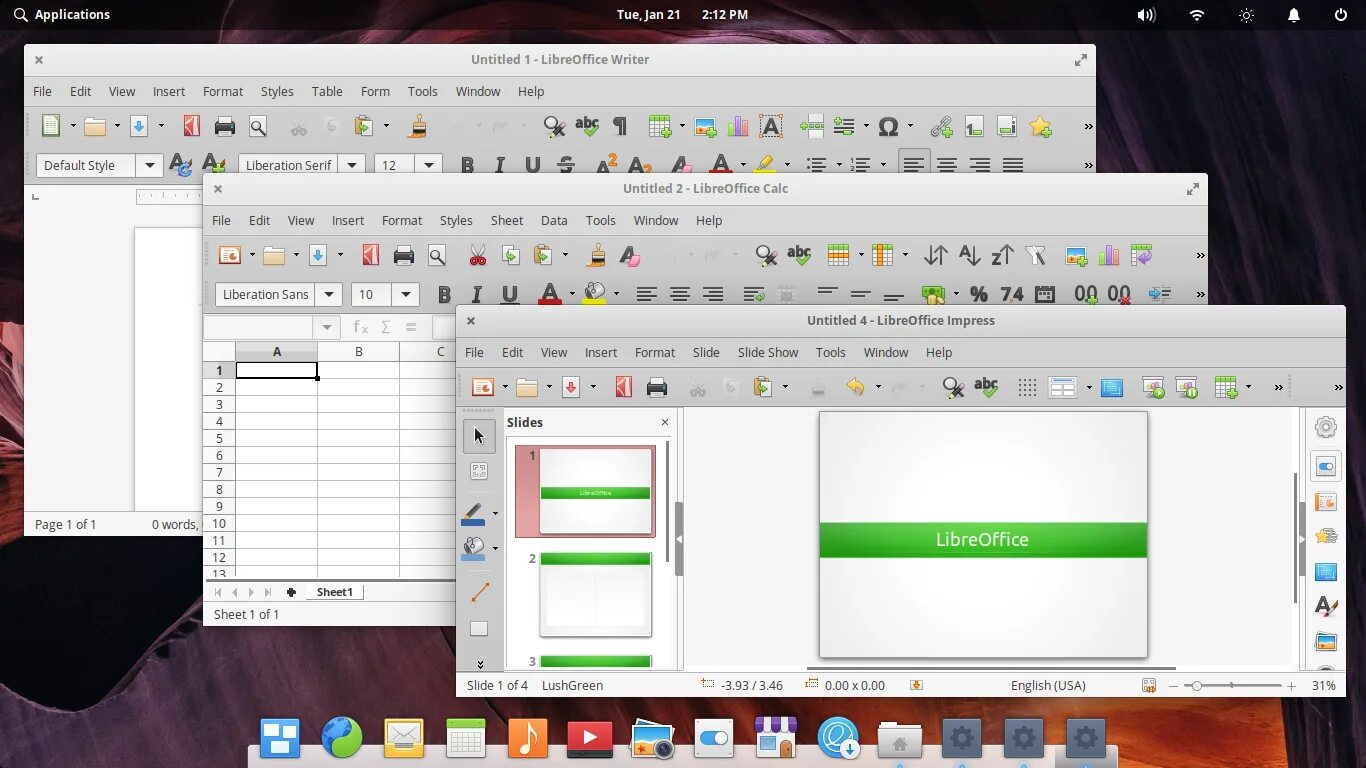1366x768 pixels.
Task: Clone formatting paintbrush in Writer toolbar
Action: click(418, 126)
